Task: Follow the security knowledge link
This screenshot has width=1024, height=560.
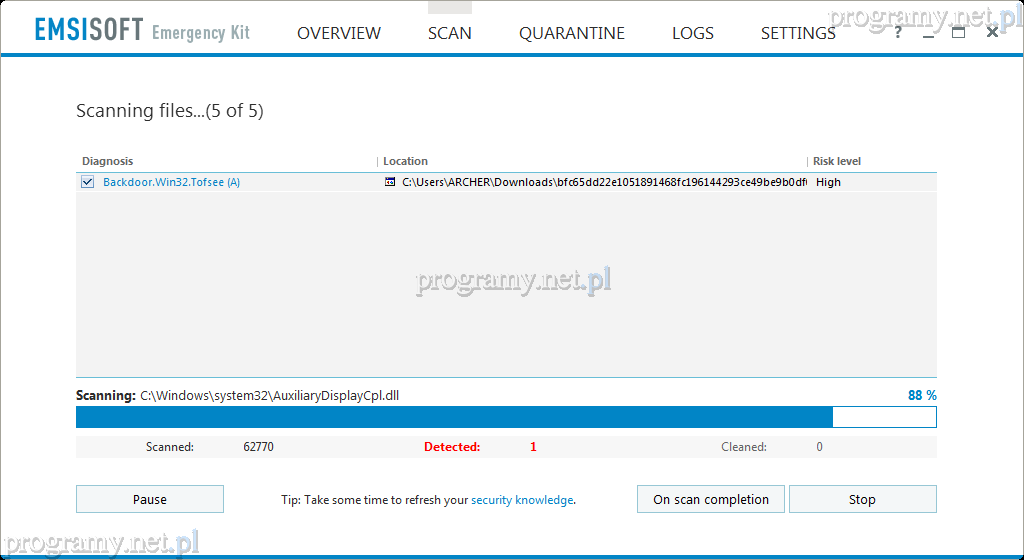Action: click(522, 500)
